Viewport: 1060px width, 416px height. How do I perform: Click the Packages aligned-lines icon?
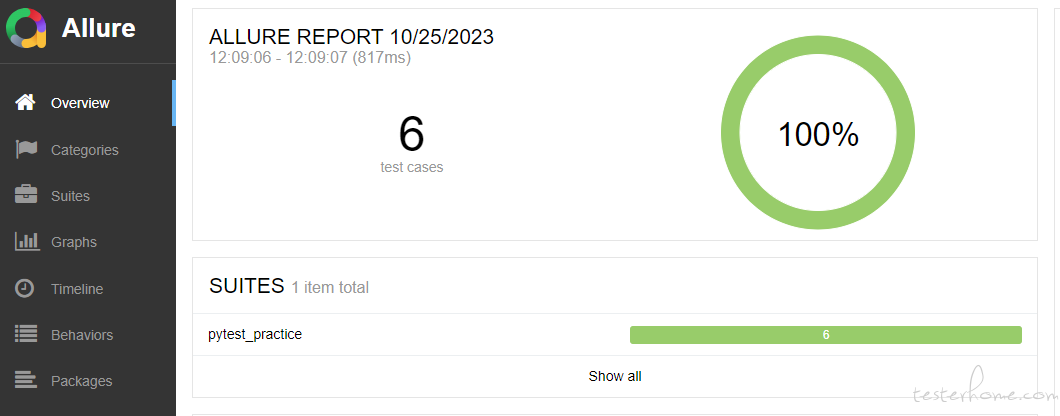[26, 381]
